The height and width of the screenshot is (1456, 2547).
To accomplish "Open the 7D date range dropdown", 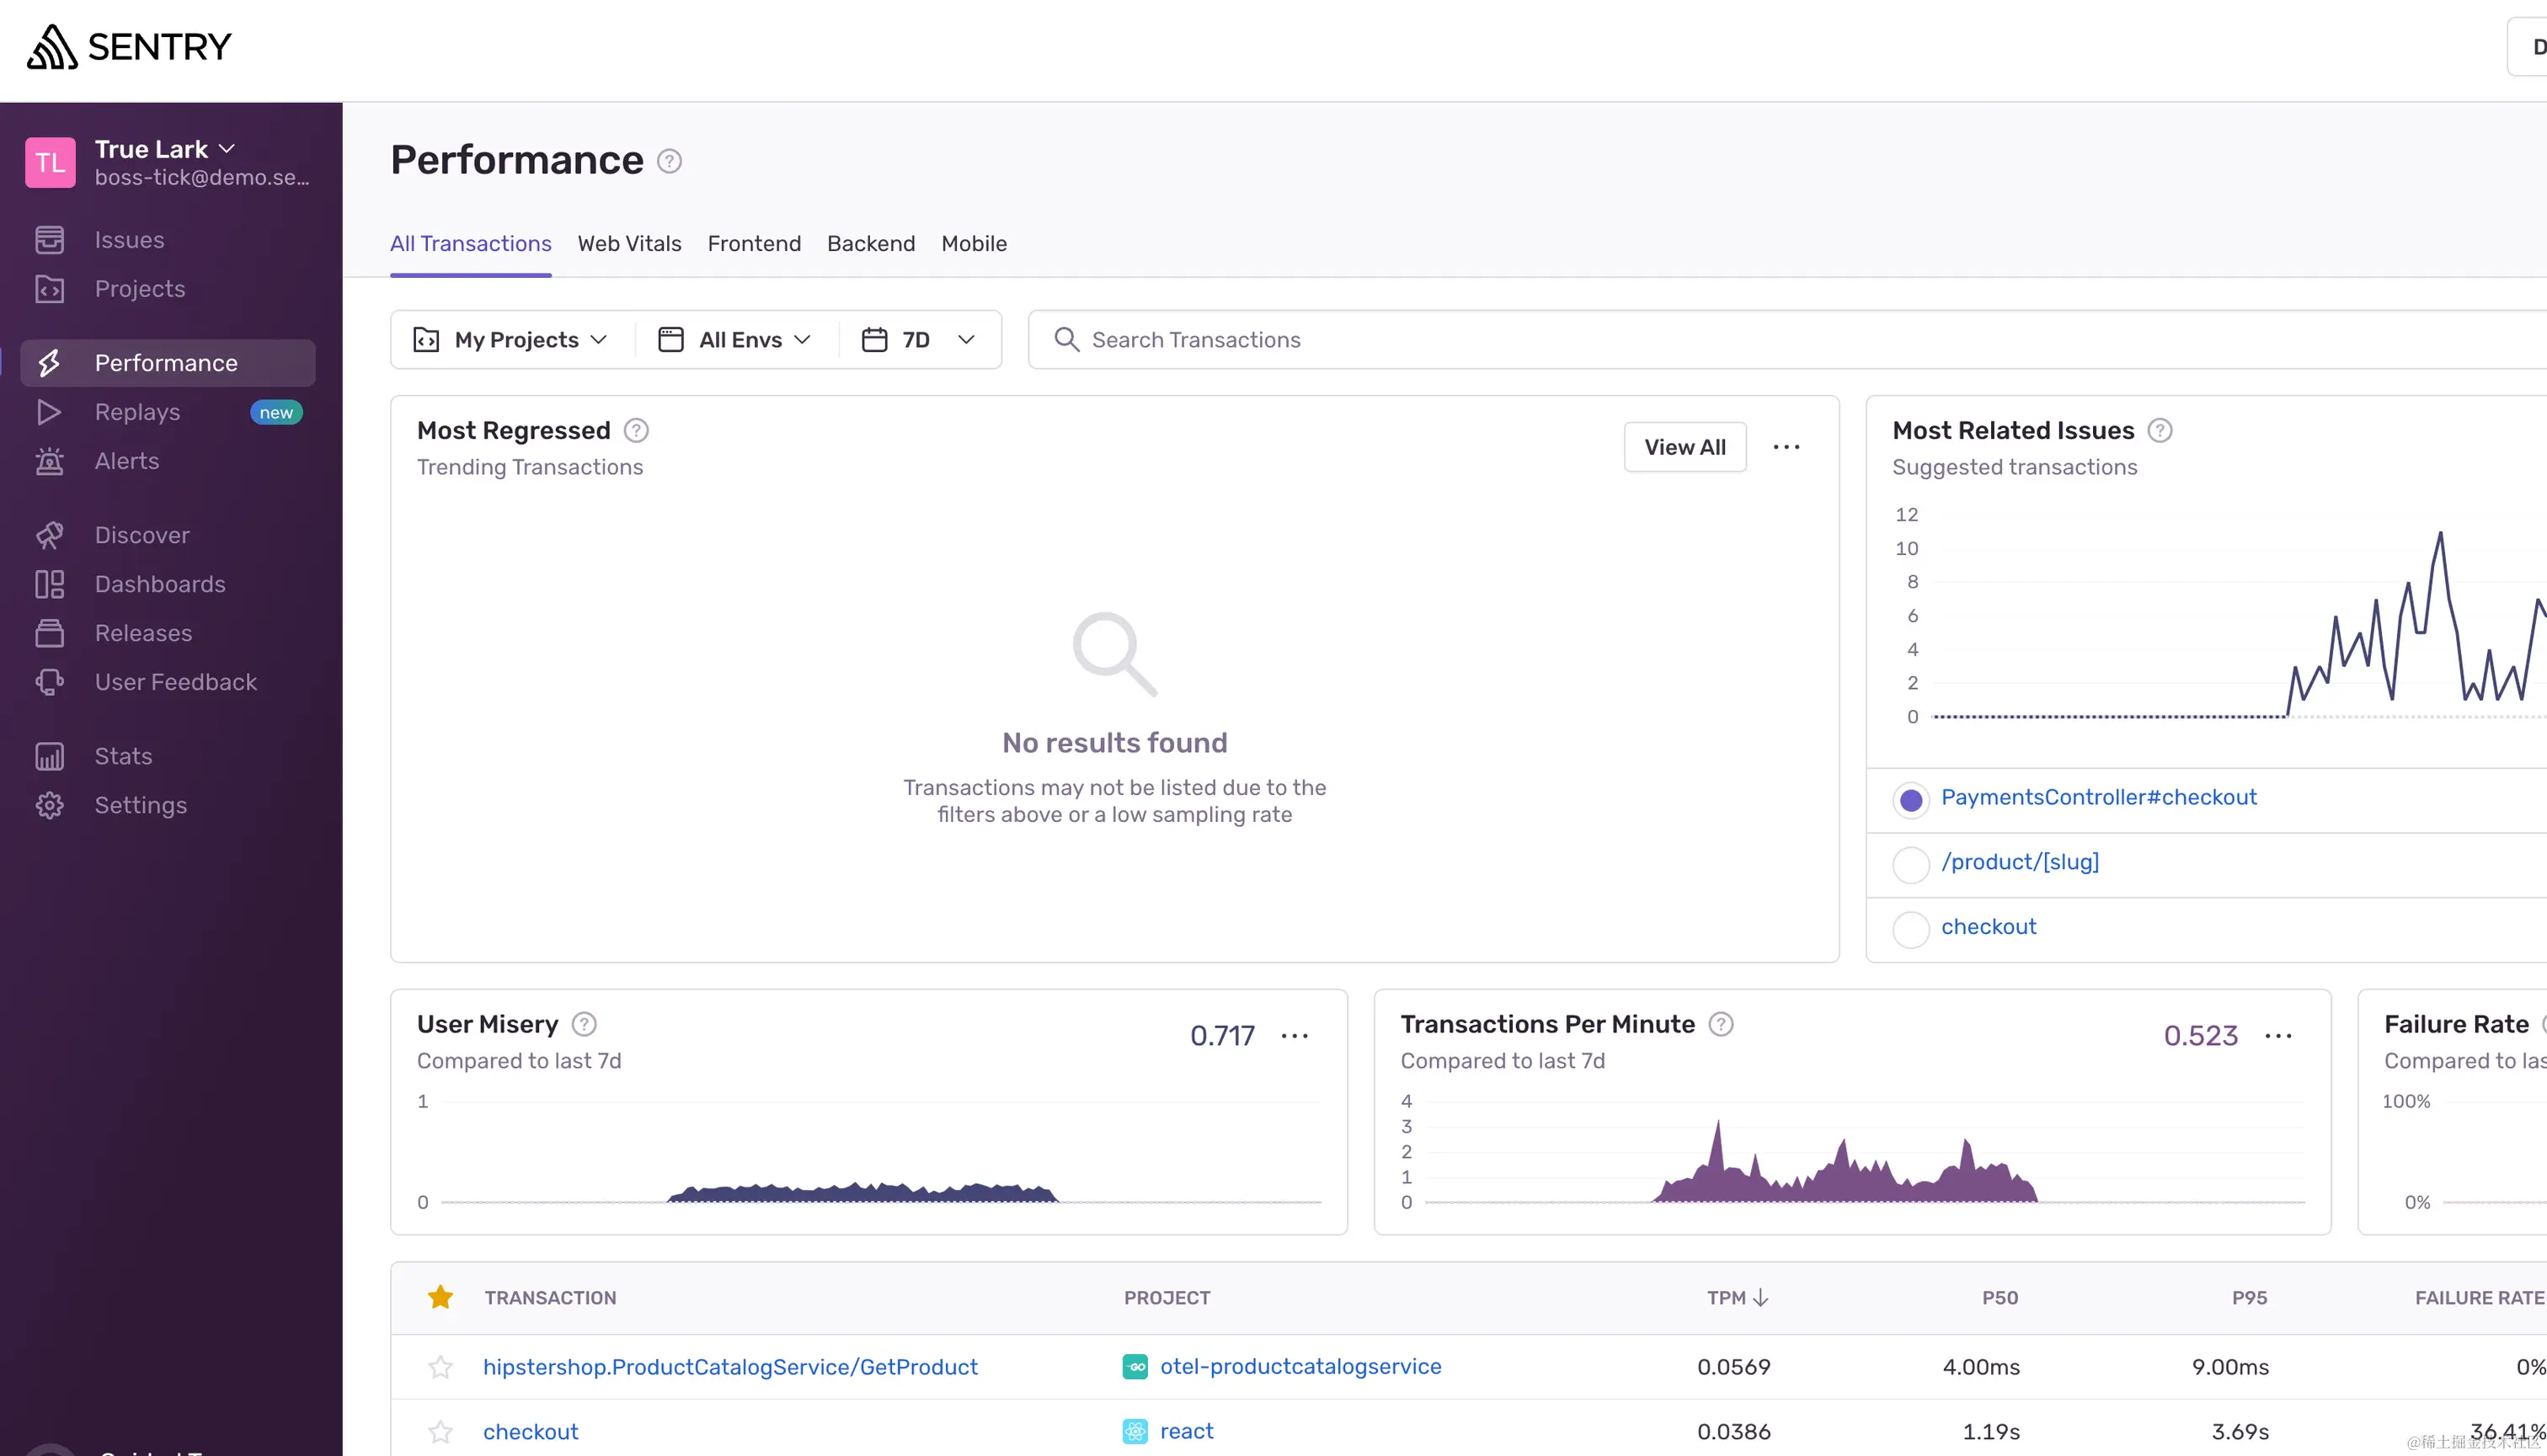I will (x=918, y=340).
